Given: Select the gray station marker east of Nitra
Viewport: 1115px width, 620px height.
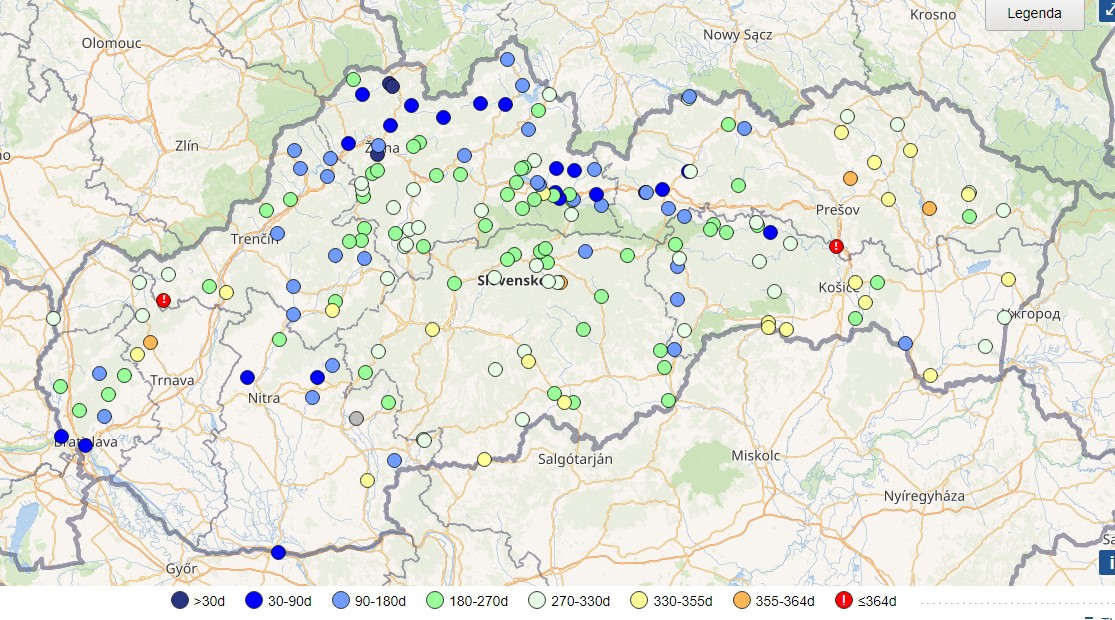Looking at the screenshot, I should click(x=356, y=418).
